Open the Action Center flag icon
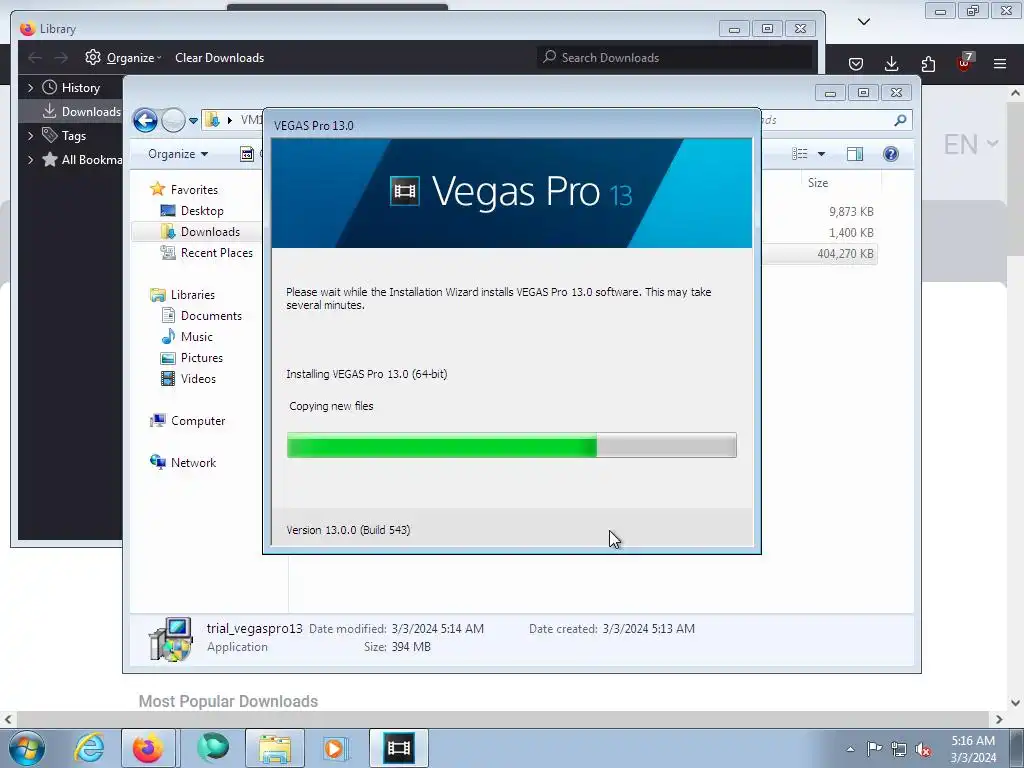Screen dimensions: 1024x768 coord(874,749)
